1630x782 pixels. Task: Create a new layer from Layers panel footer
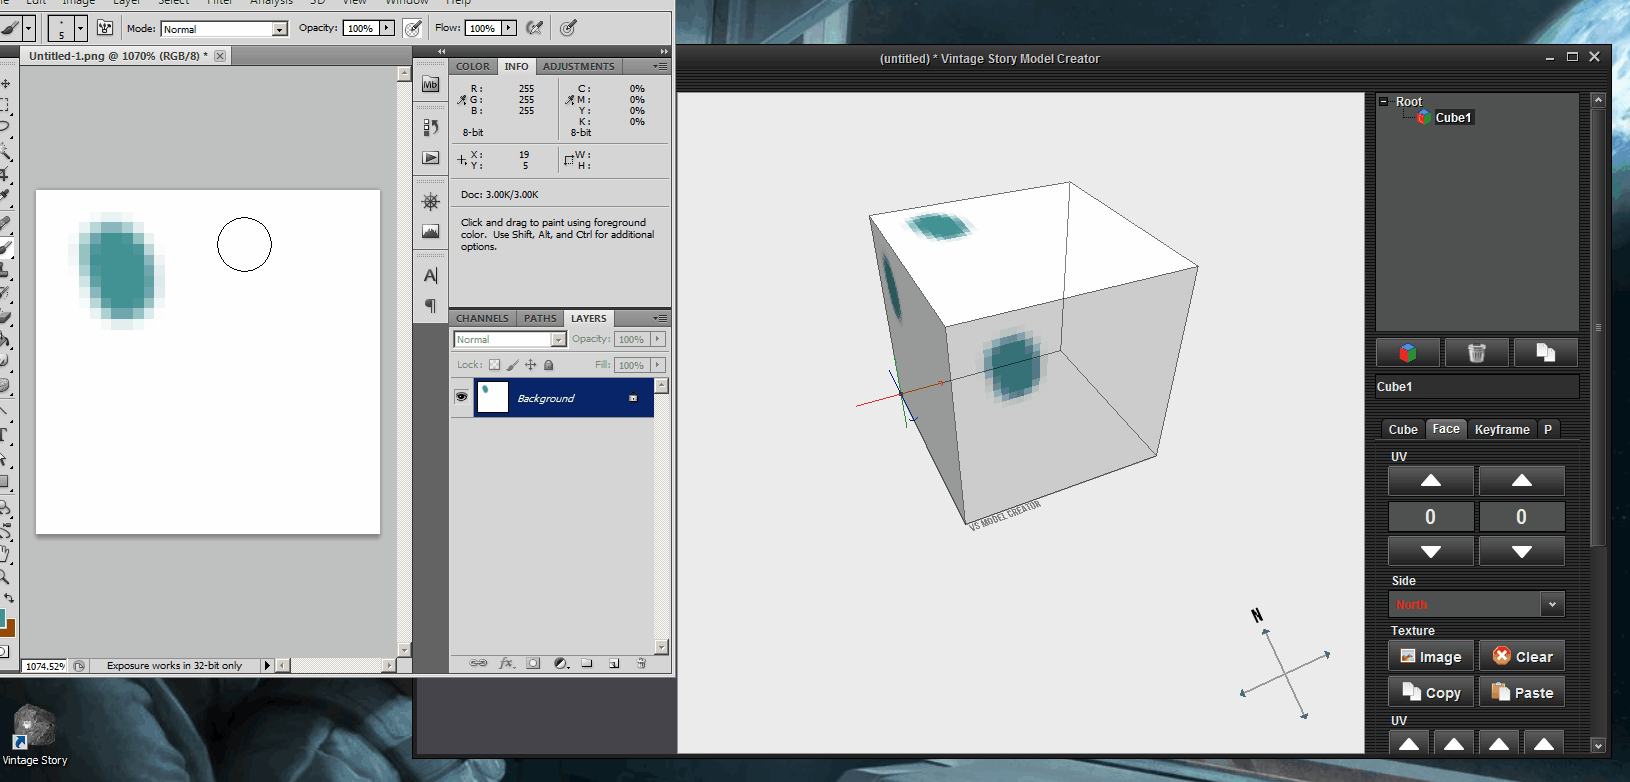click(614, 663)
